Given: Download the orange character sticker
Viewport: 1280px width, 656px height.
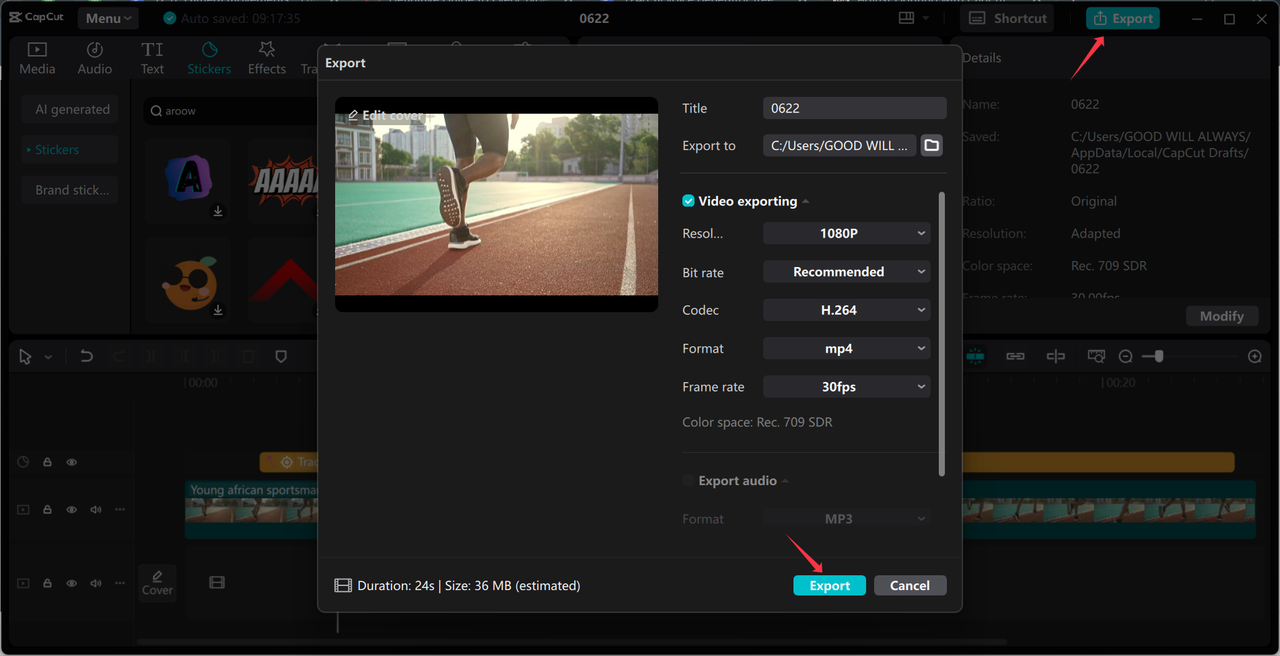Looking at the screenshot, I should (218, 311).
